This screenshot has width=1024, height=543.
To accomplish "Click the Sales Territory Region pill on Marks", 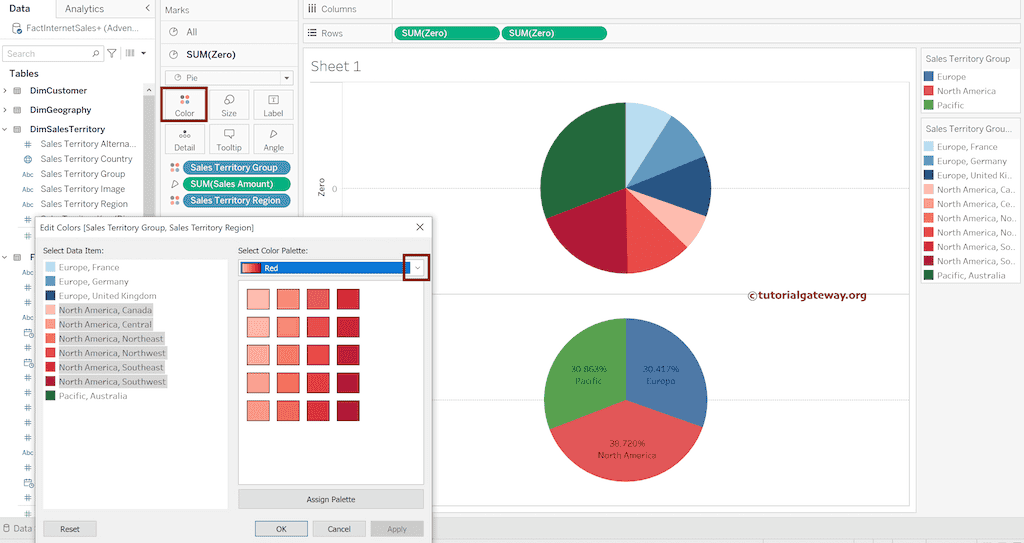I will coord(236,201).
